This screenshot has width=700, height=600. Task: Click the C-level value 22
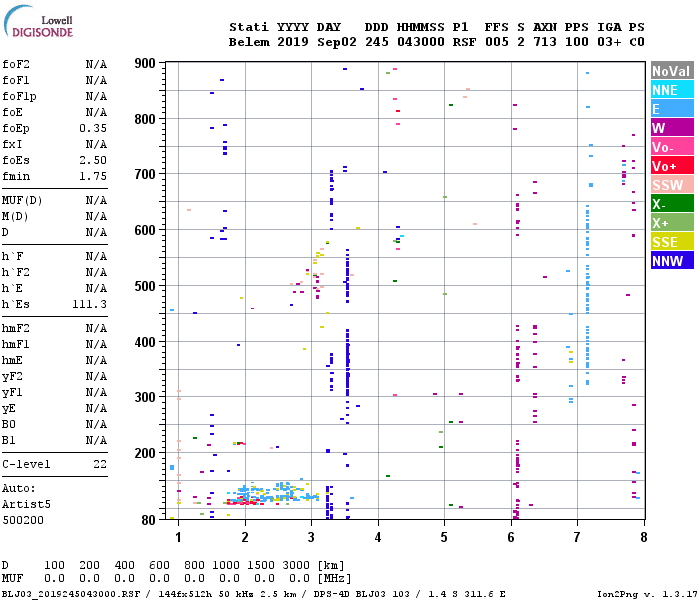pyautogui.click(x=100, y=464)
